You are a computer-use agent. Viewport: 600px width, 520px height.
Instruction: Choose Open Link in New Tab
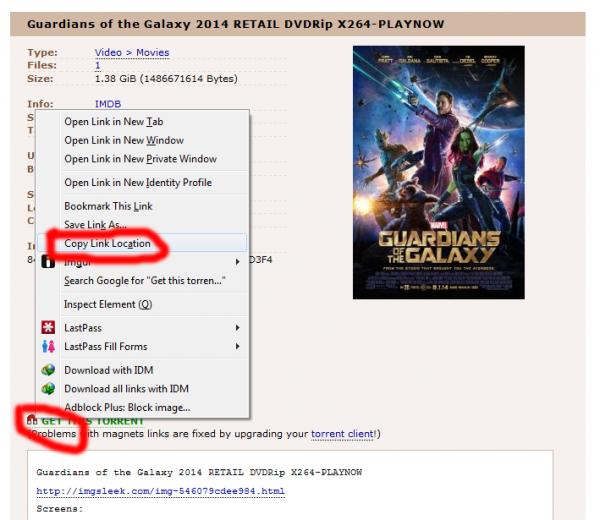142,122
